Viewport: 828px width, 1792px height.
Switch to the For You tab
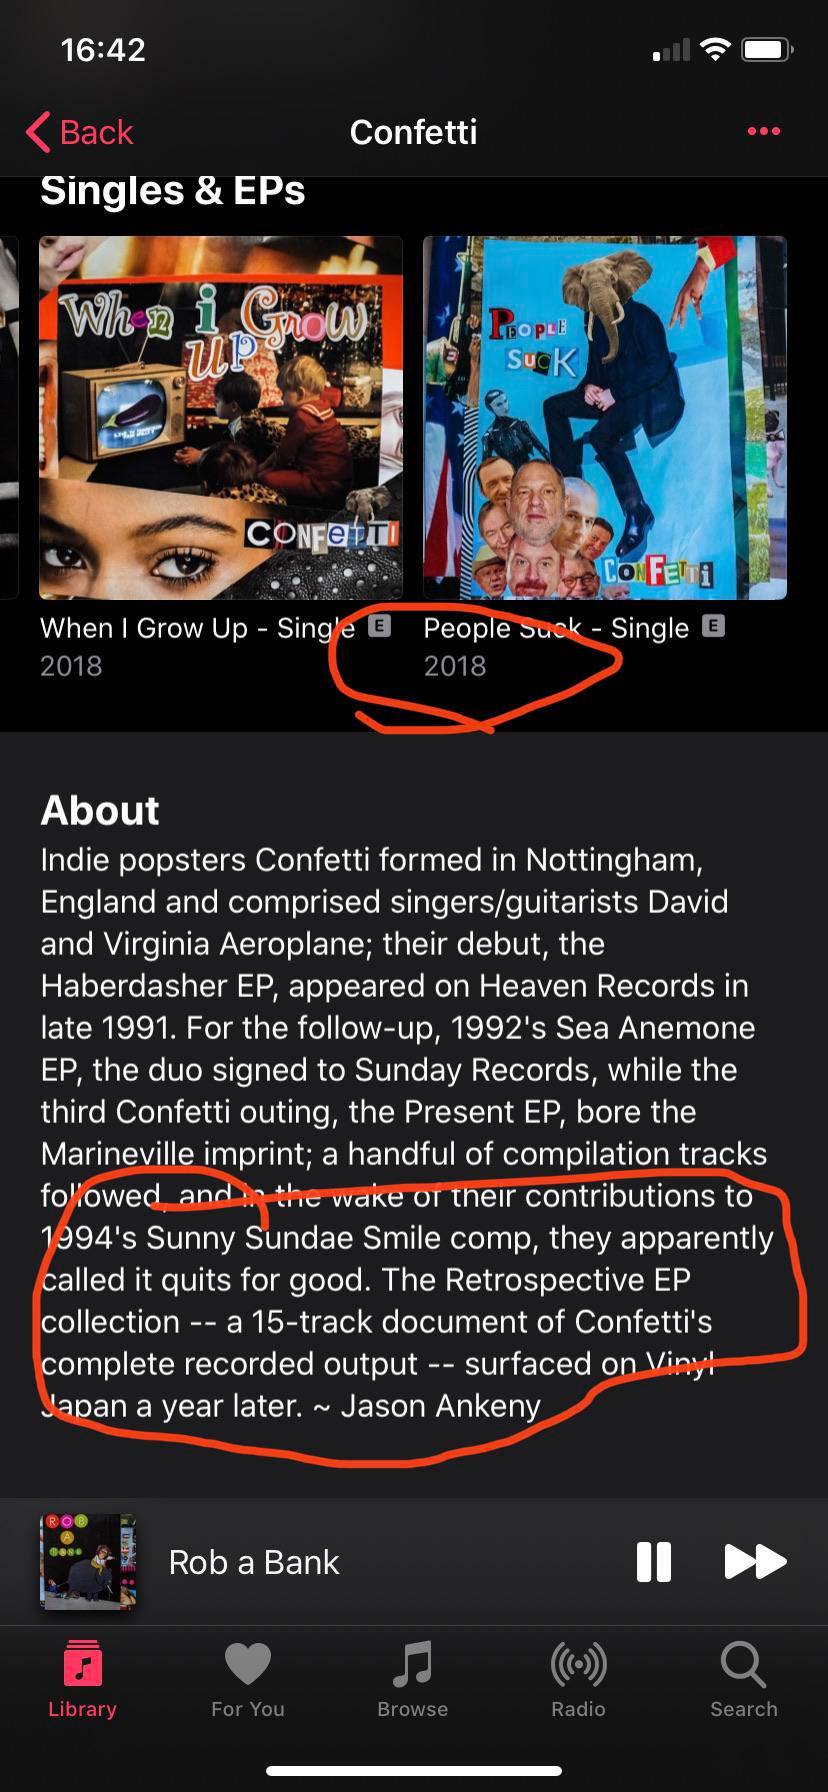coord(248,1679)
